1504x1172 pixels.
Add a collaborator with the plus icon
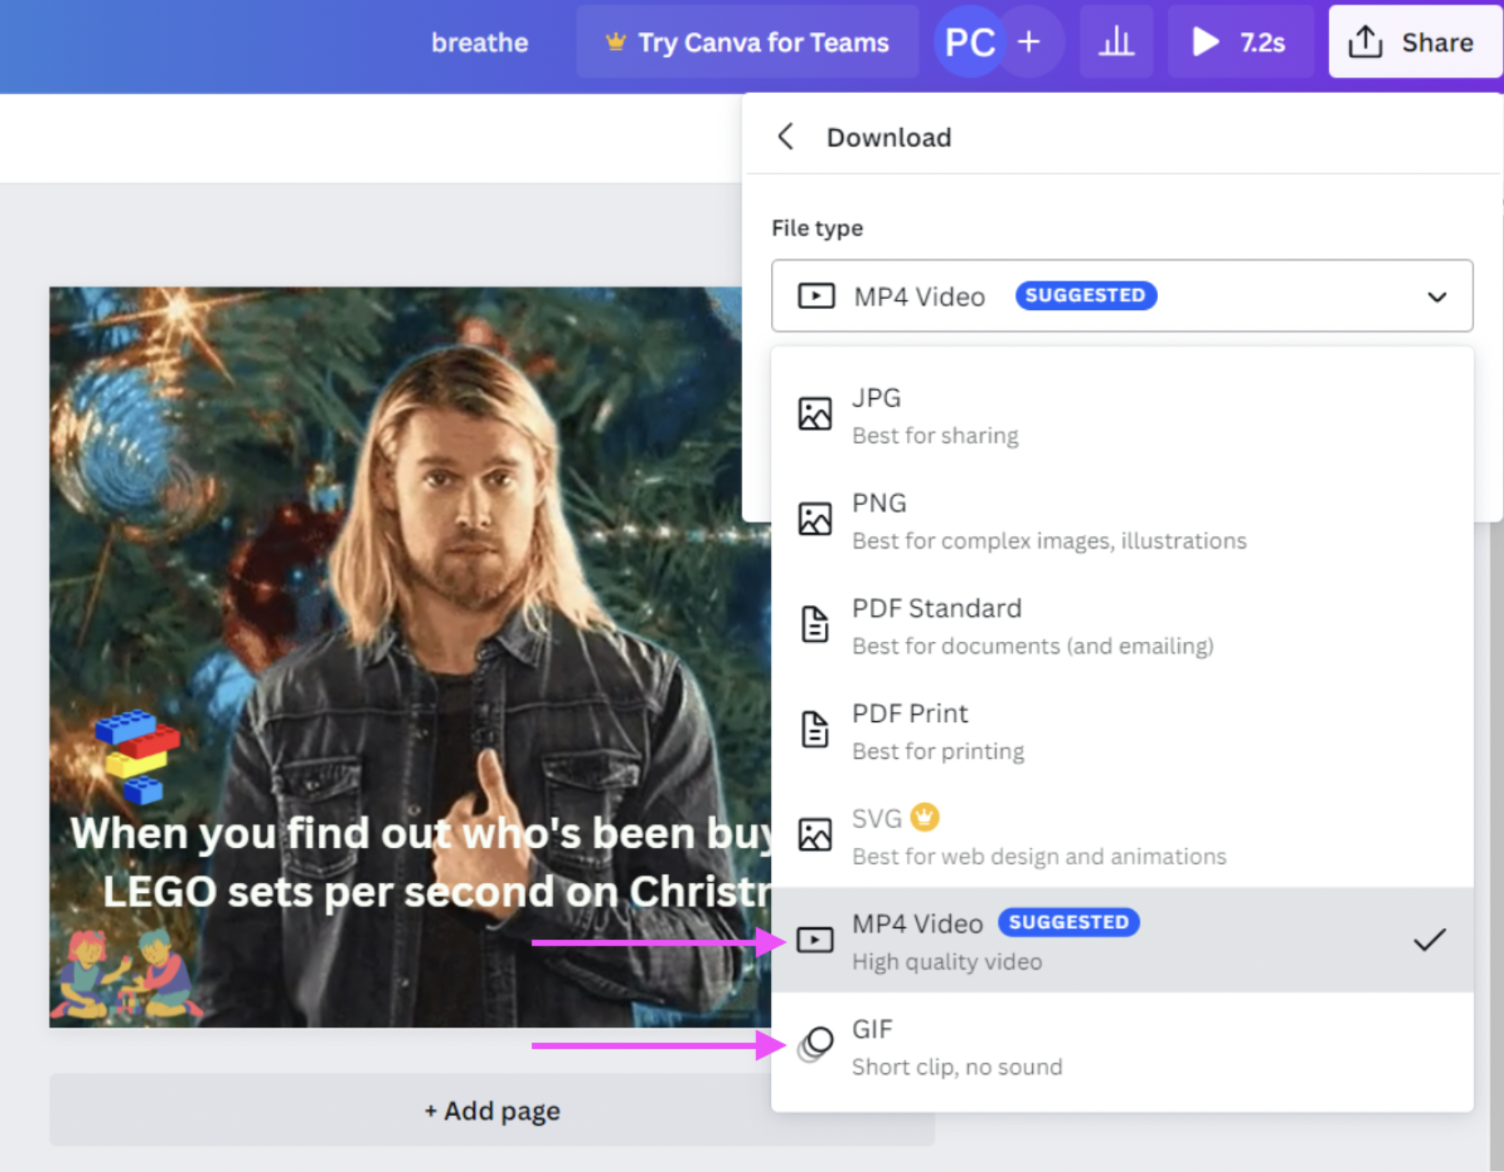click(x=1029, y=42)
